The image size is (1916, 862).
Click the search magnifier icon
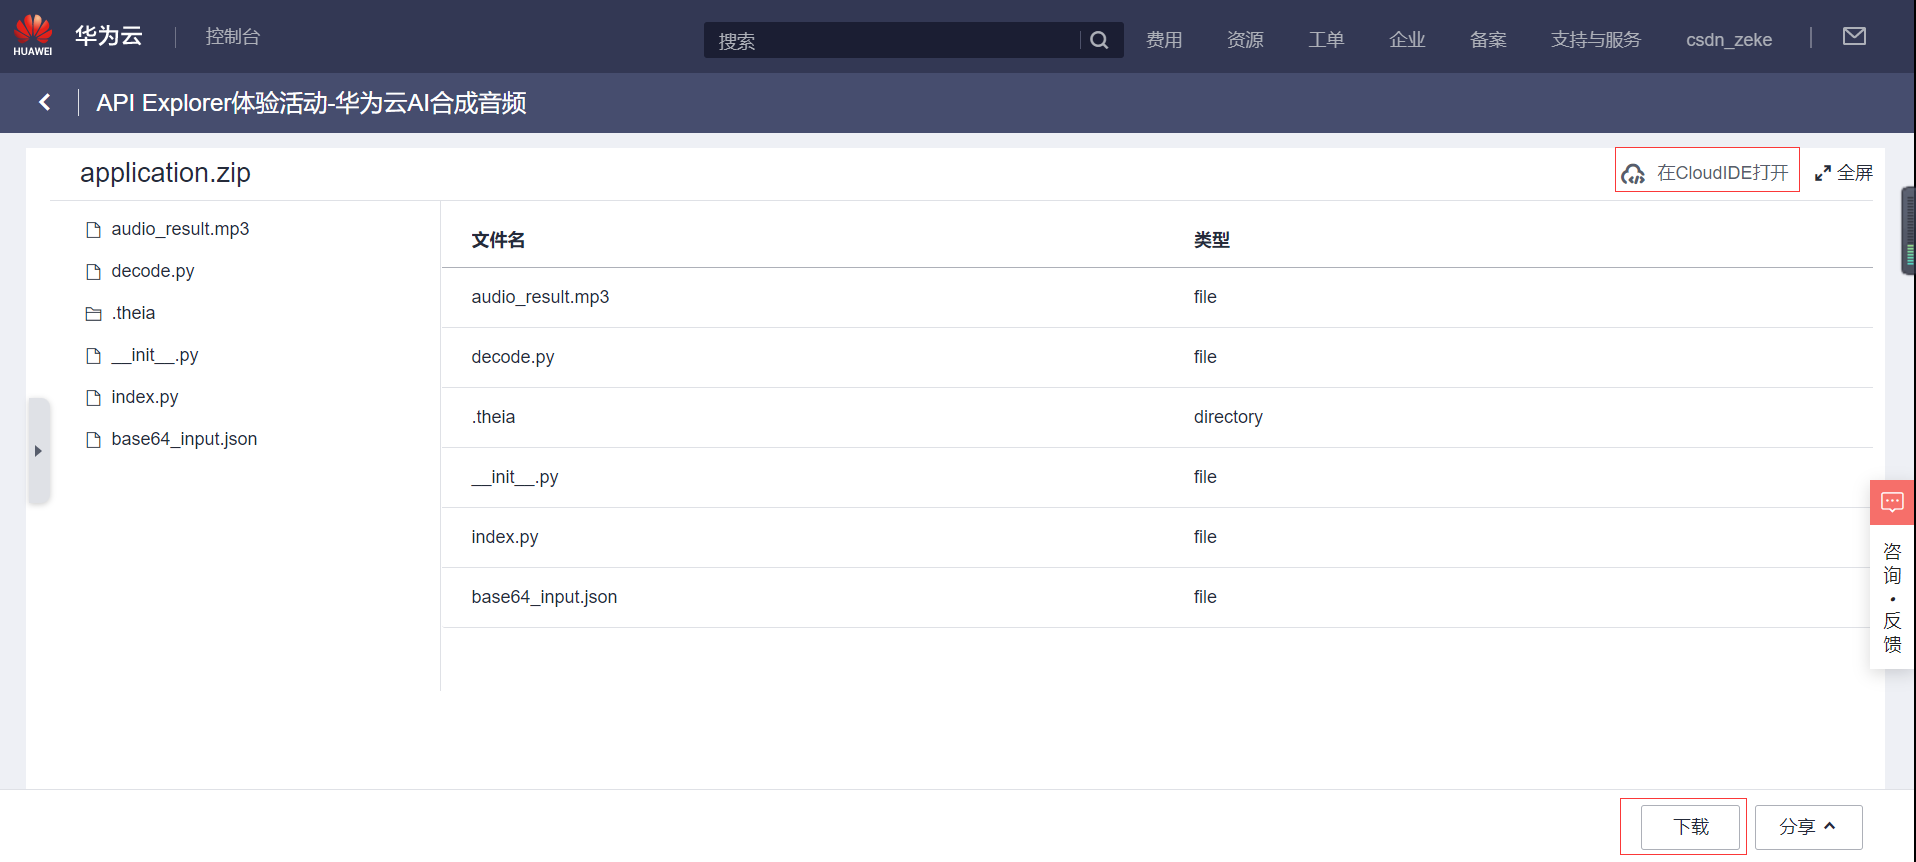coord(1099,40)
